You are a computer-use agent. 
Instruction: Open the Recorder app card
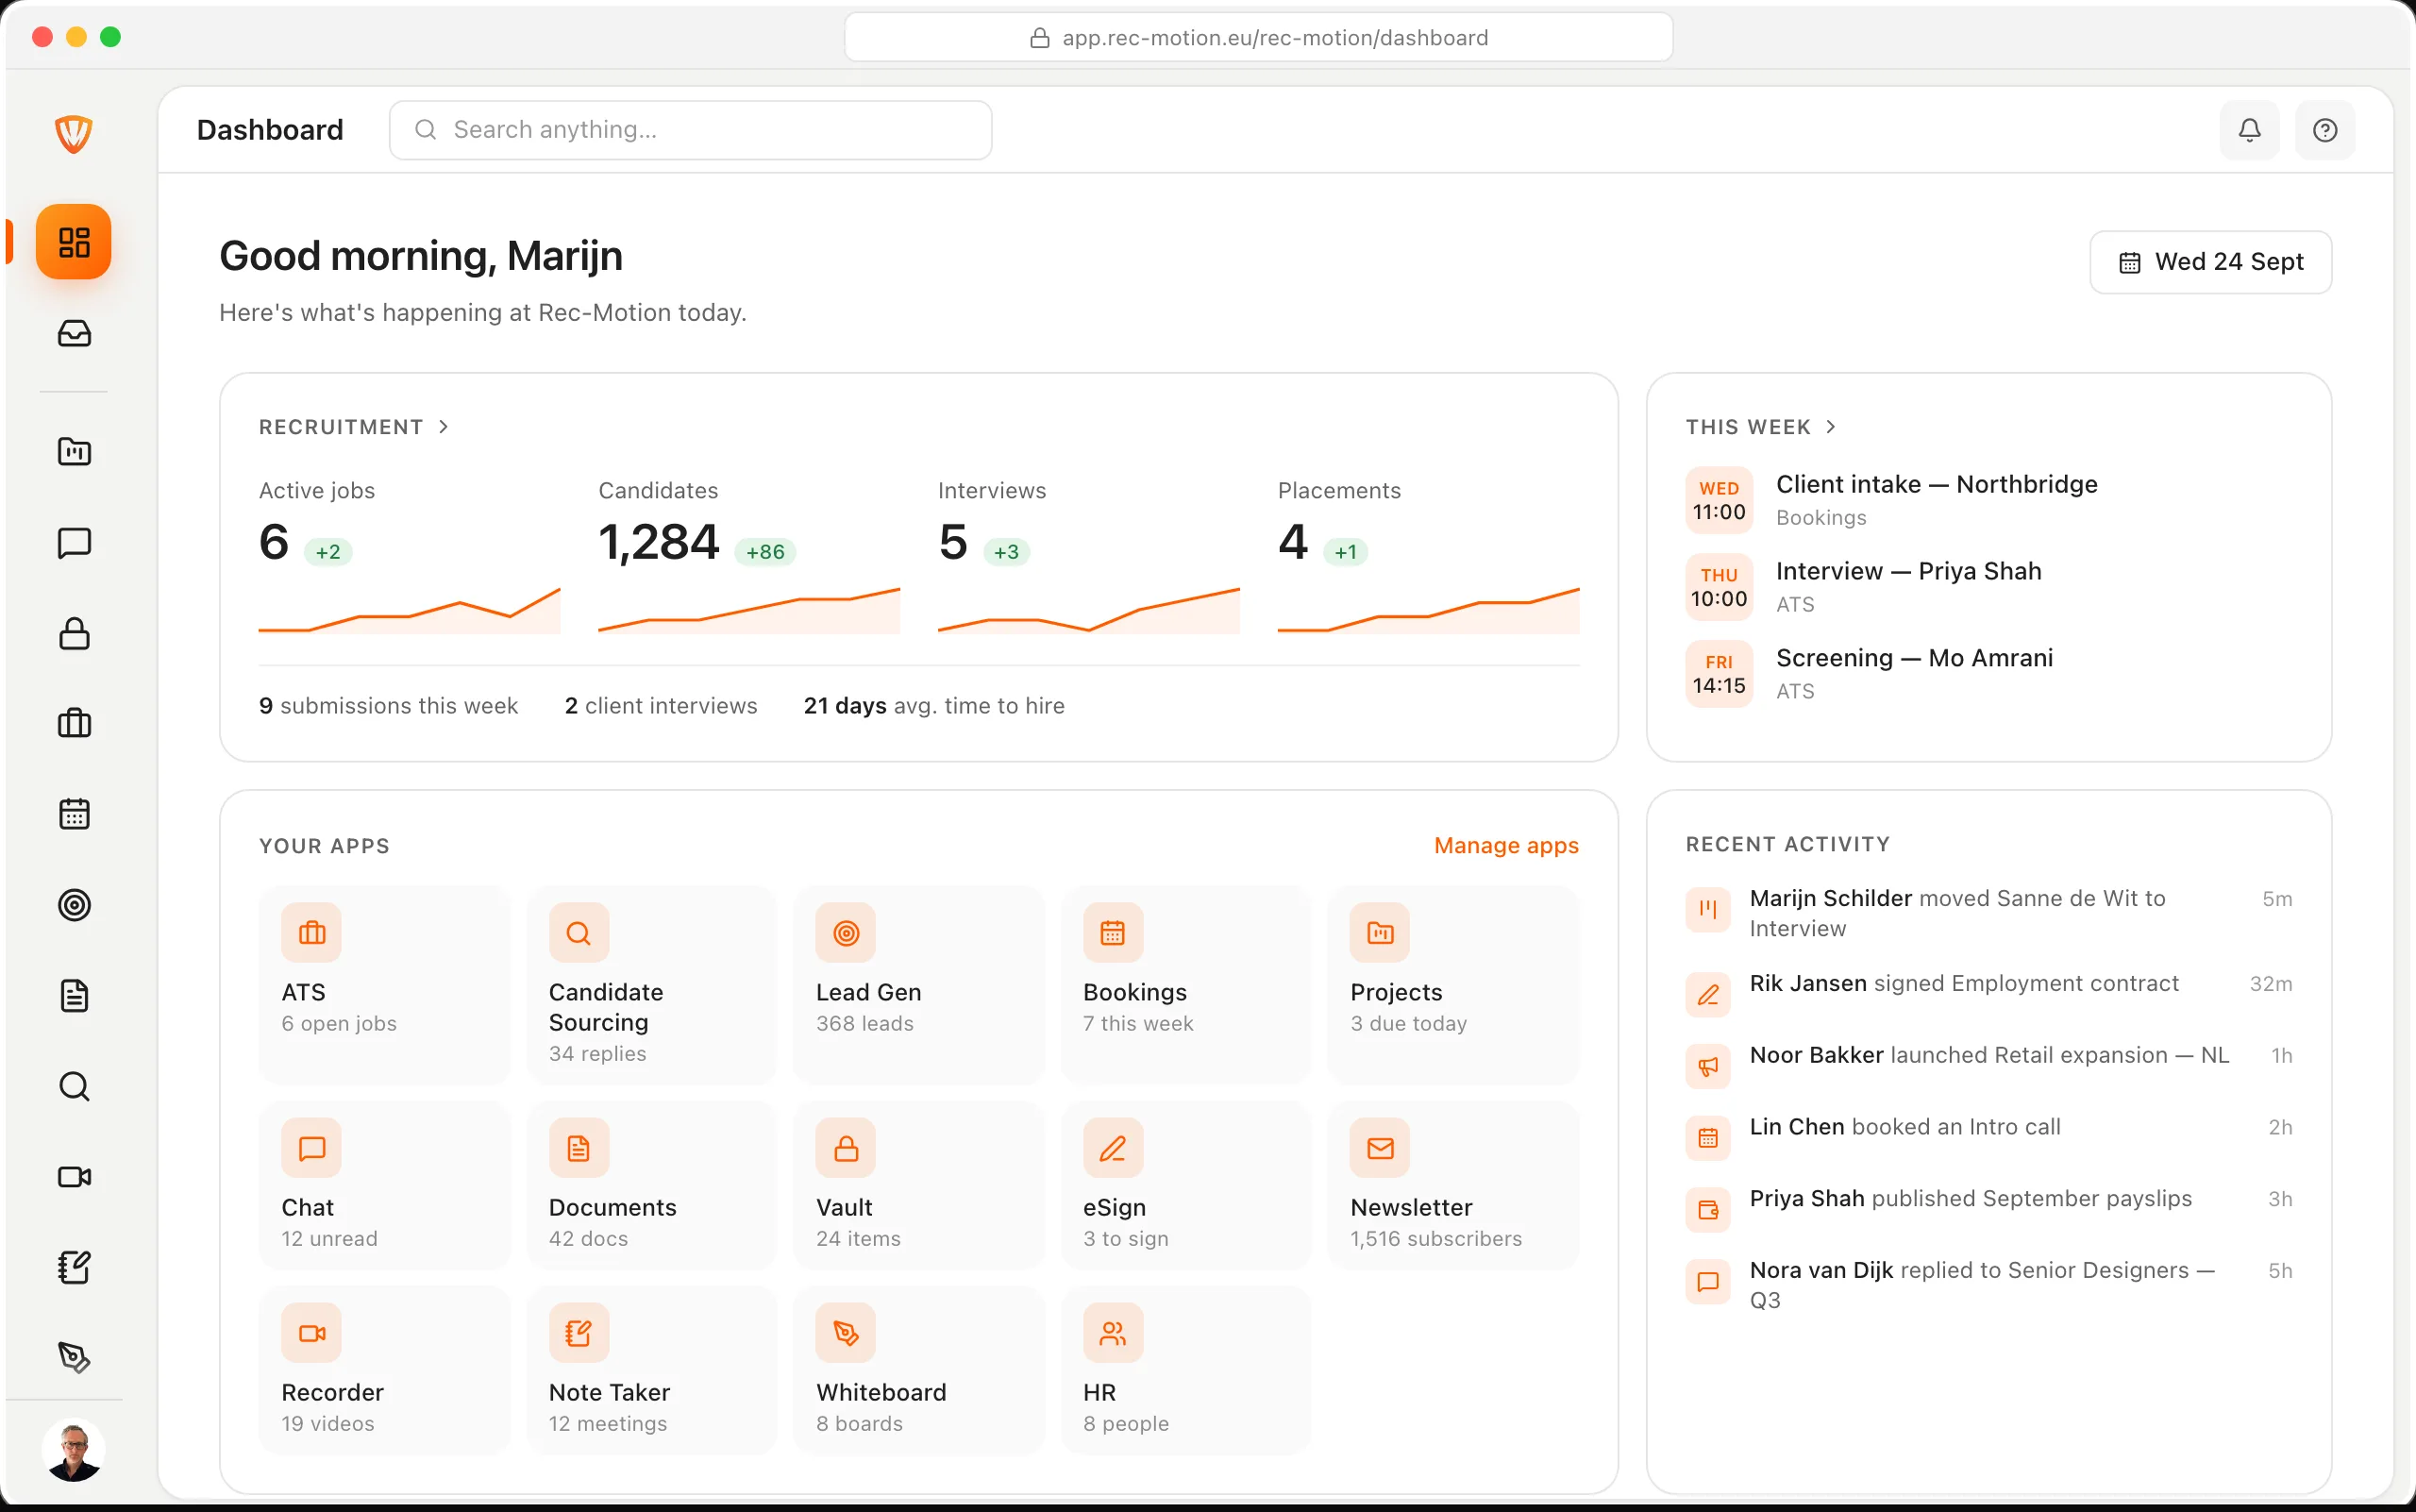click(x=384, y=1370)
